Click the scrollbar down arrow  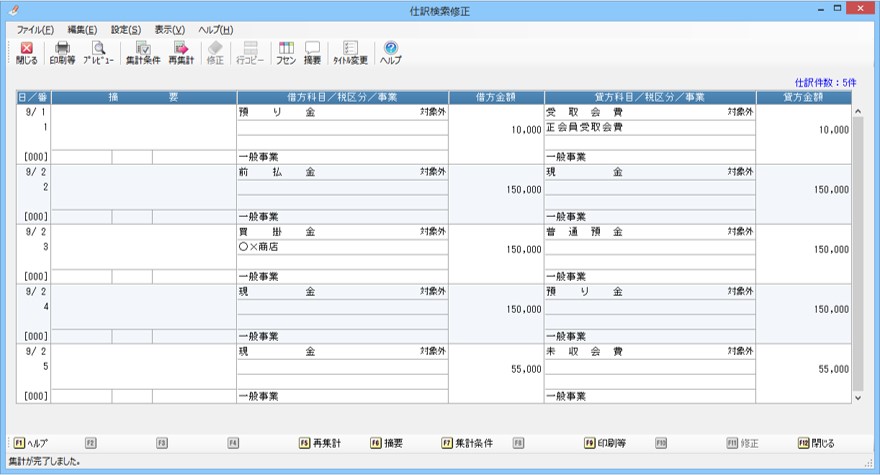856,397
